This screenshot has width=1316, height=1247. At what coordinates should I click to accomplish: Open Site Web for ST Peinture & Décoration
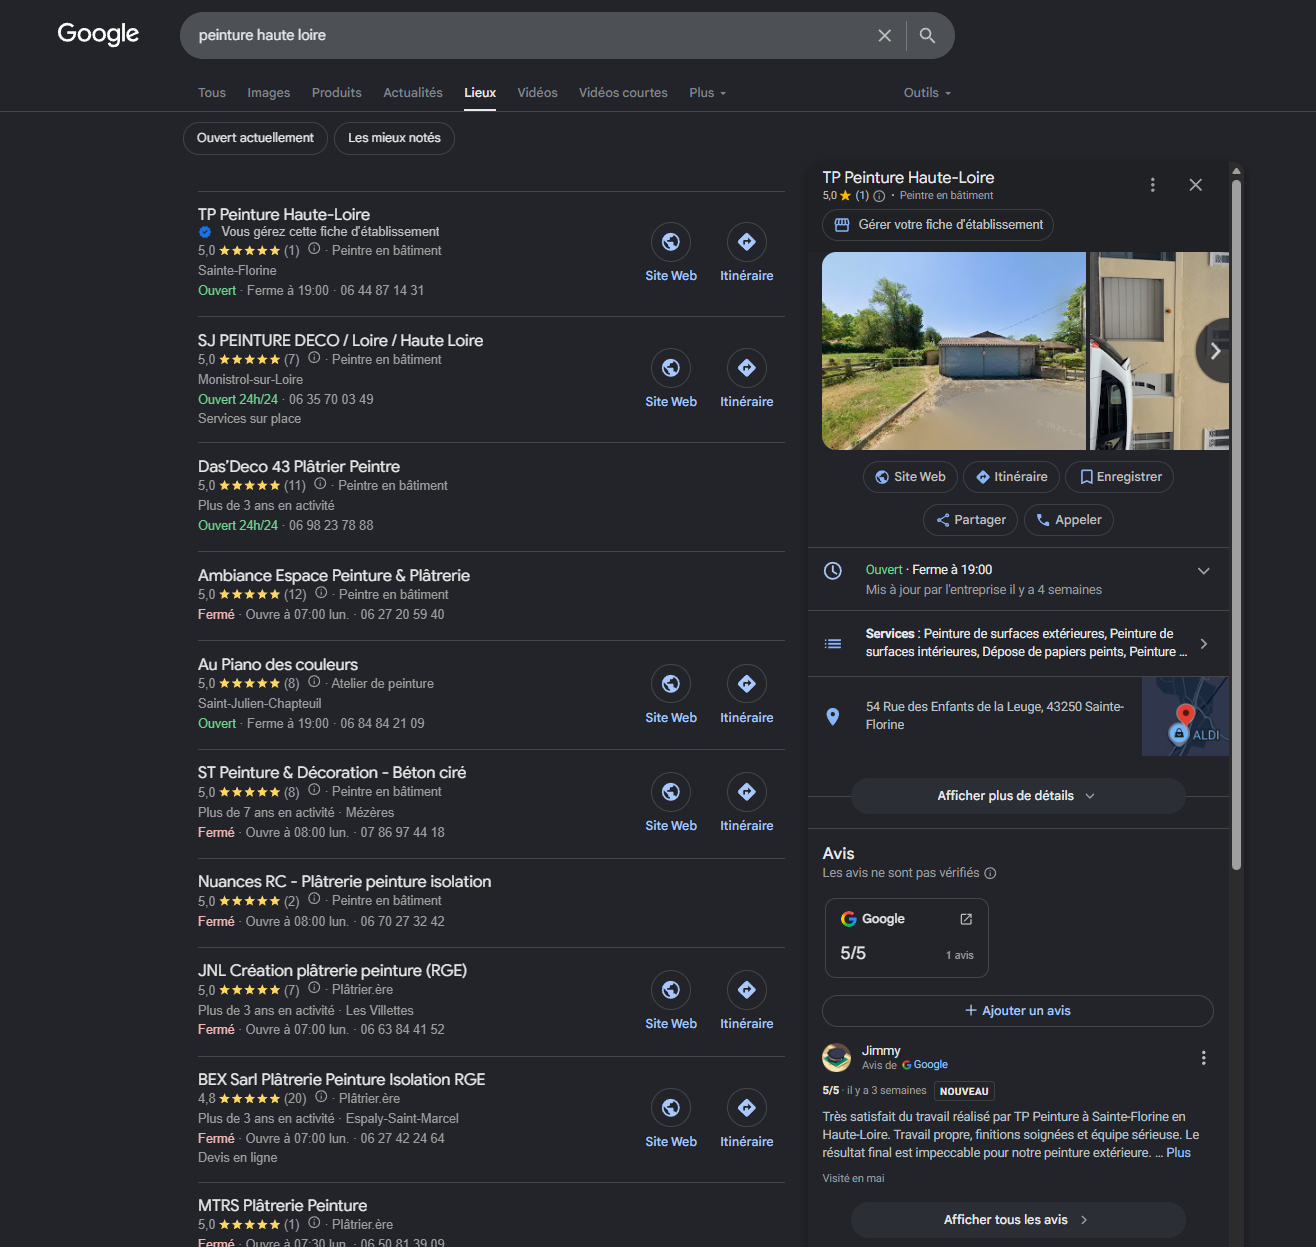pos(671,804)
